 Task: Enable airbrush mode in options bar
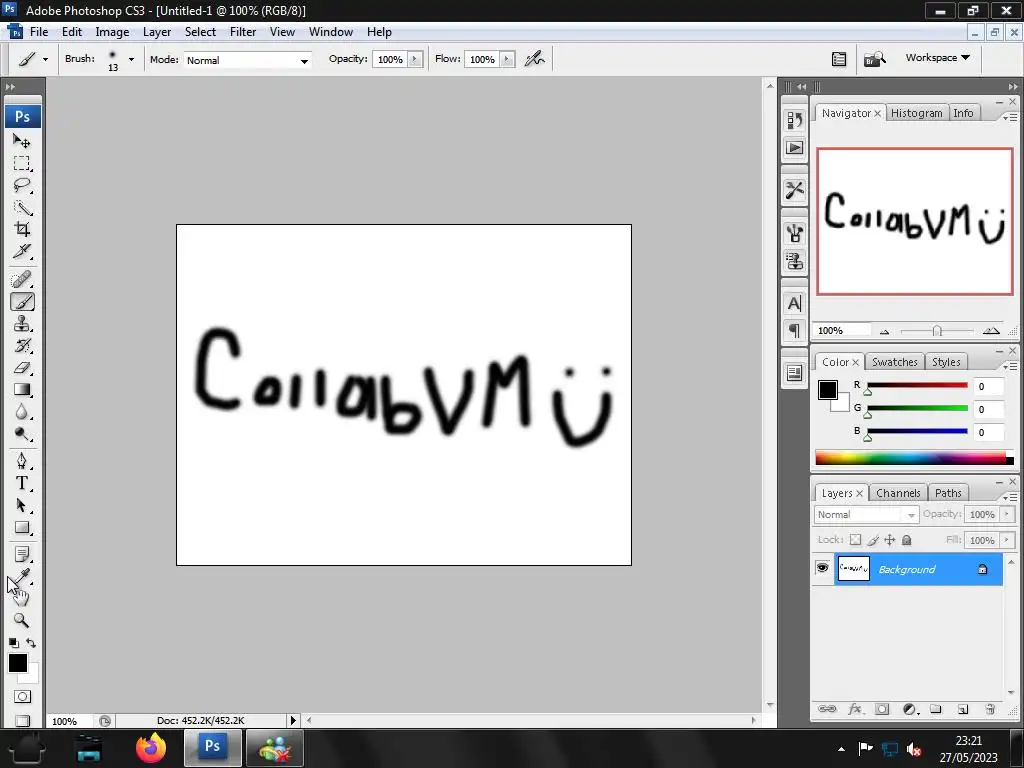coord(535,59)
